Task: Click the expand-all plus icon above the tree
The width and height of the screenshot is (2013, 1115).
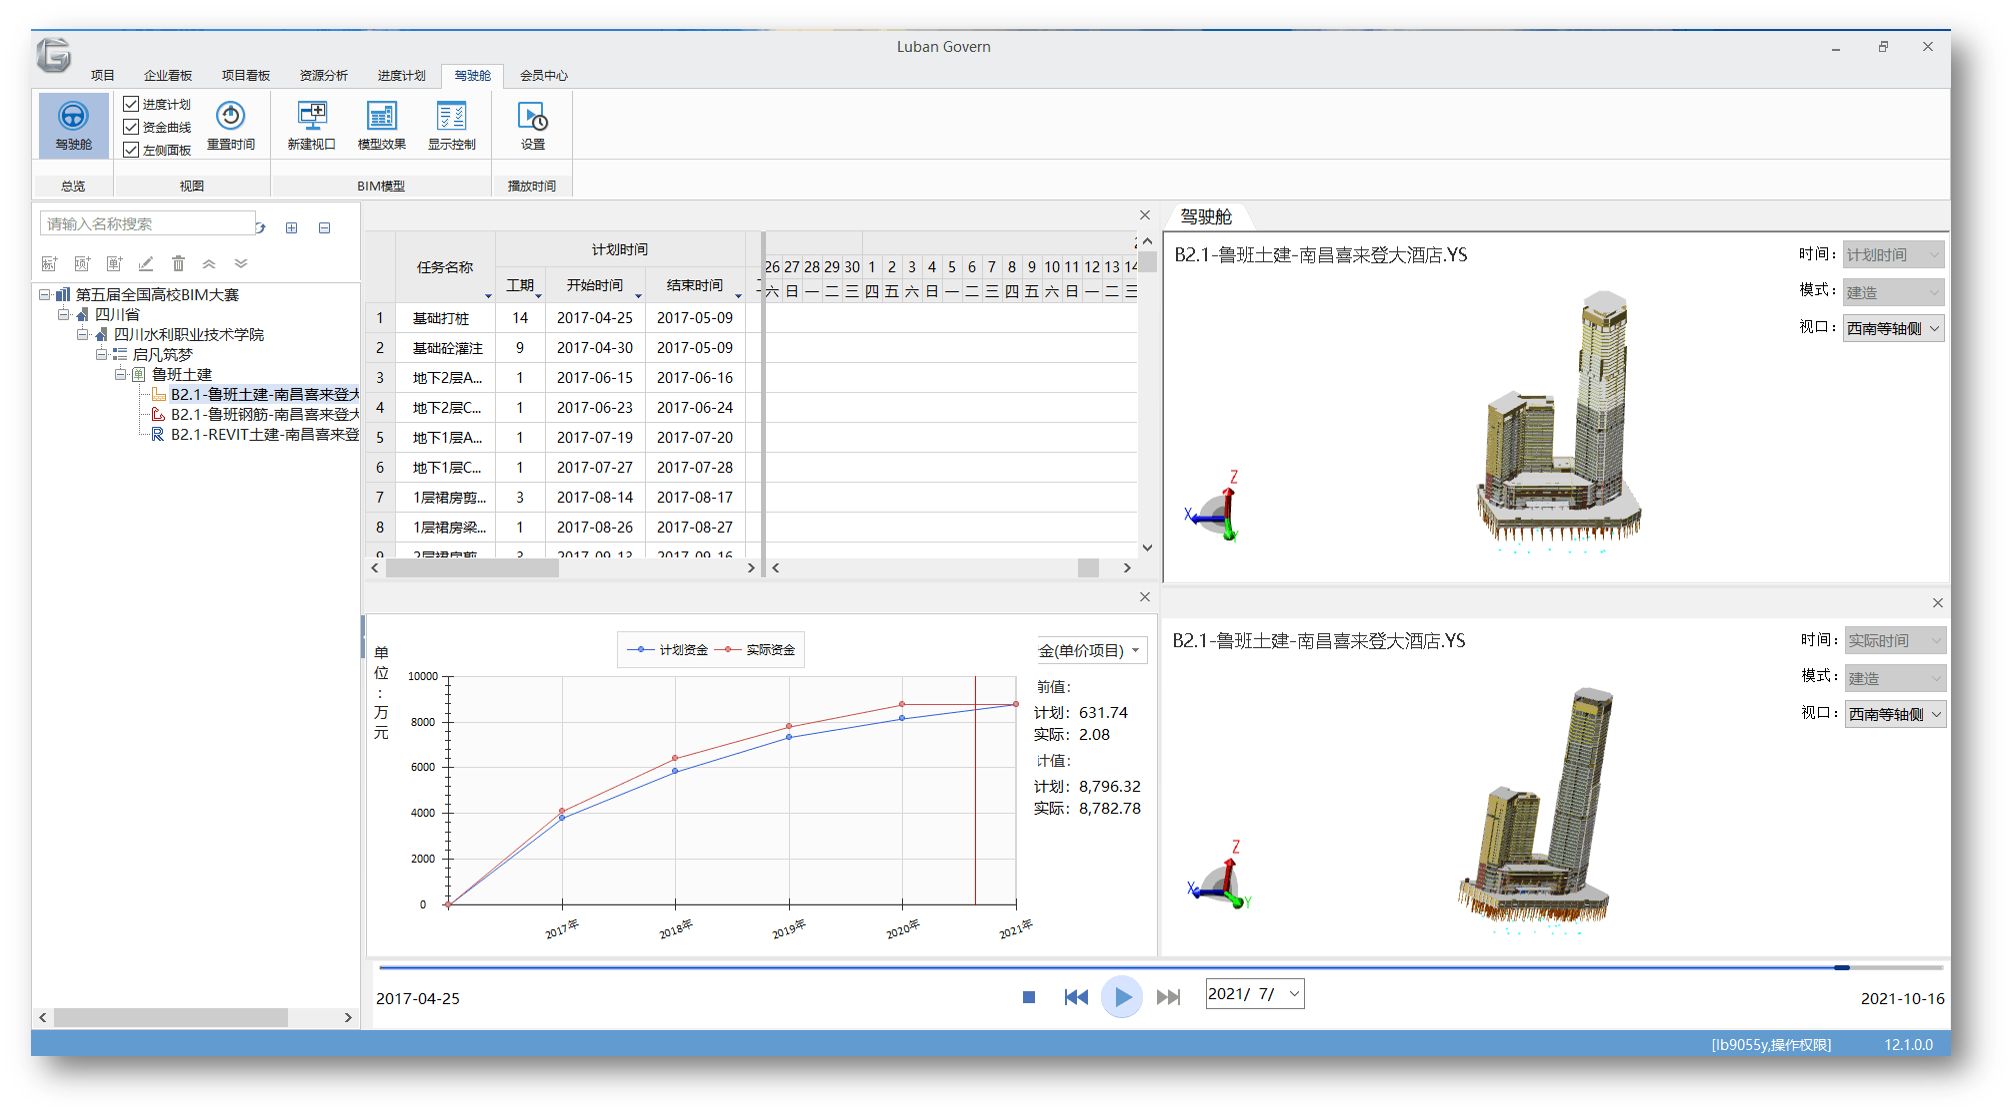Action: click(291, 228)
